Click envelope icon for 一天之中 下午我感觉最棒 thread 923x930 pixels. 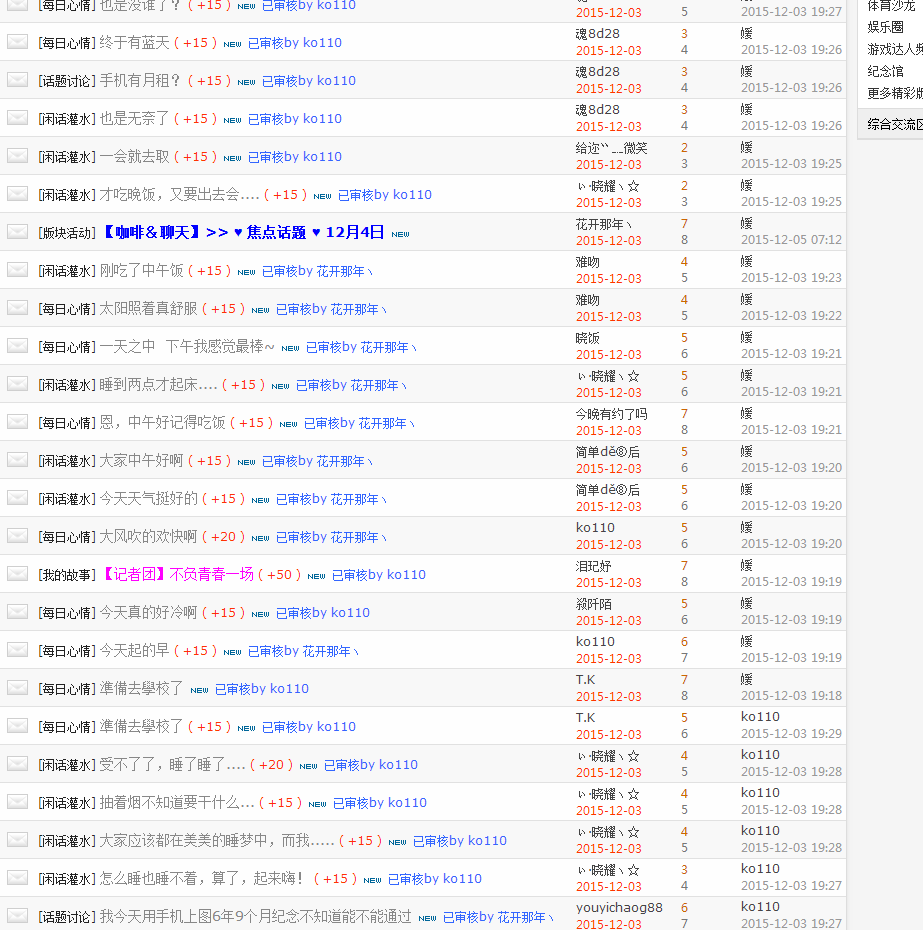click(17, 346)
